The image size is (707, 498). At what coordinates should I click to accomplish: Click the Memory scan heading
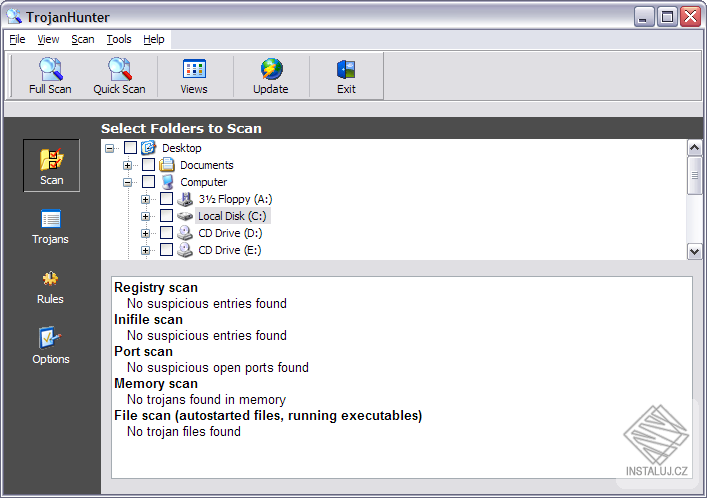pos(156,383)
